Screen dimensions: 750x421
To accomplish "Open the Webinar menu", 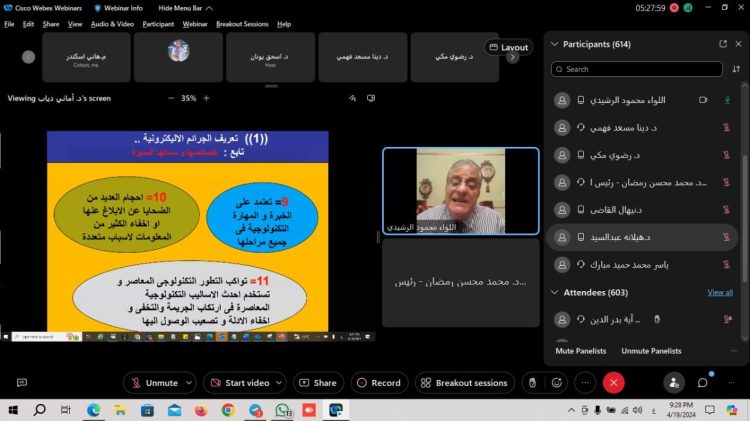I will (195, 24).
